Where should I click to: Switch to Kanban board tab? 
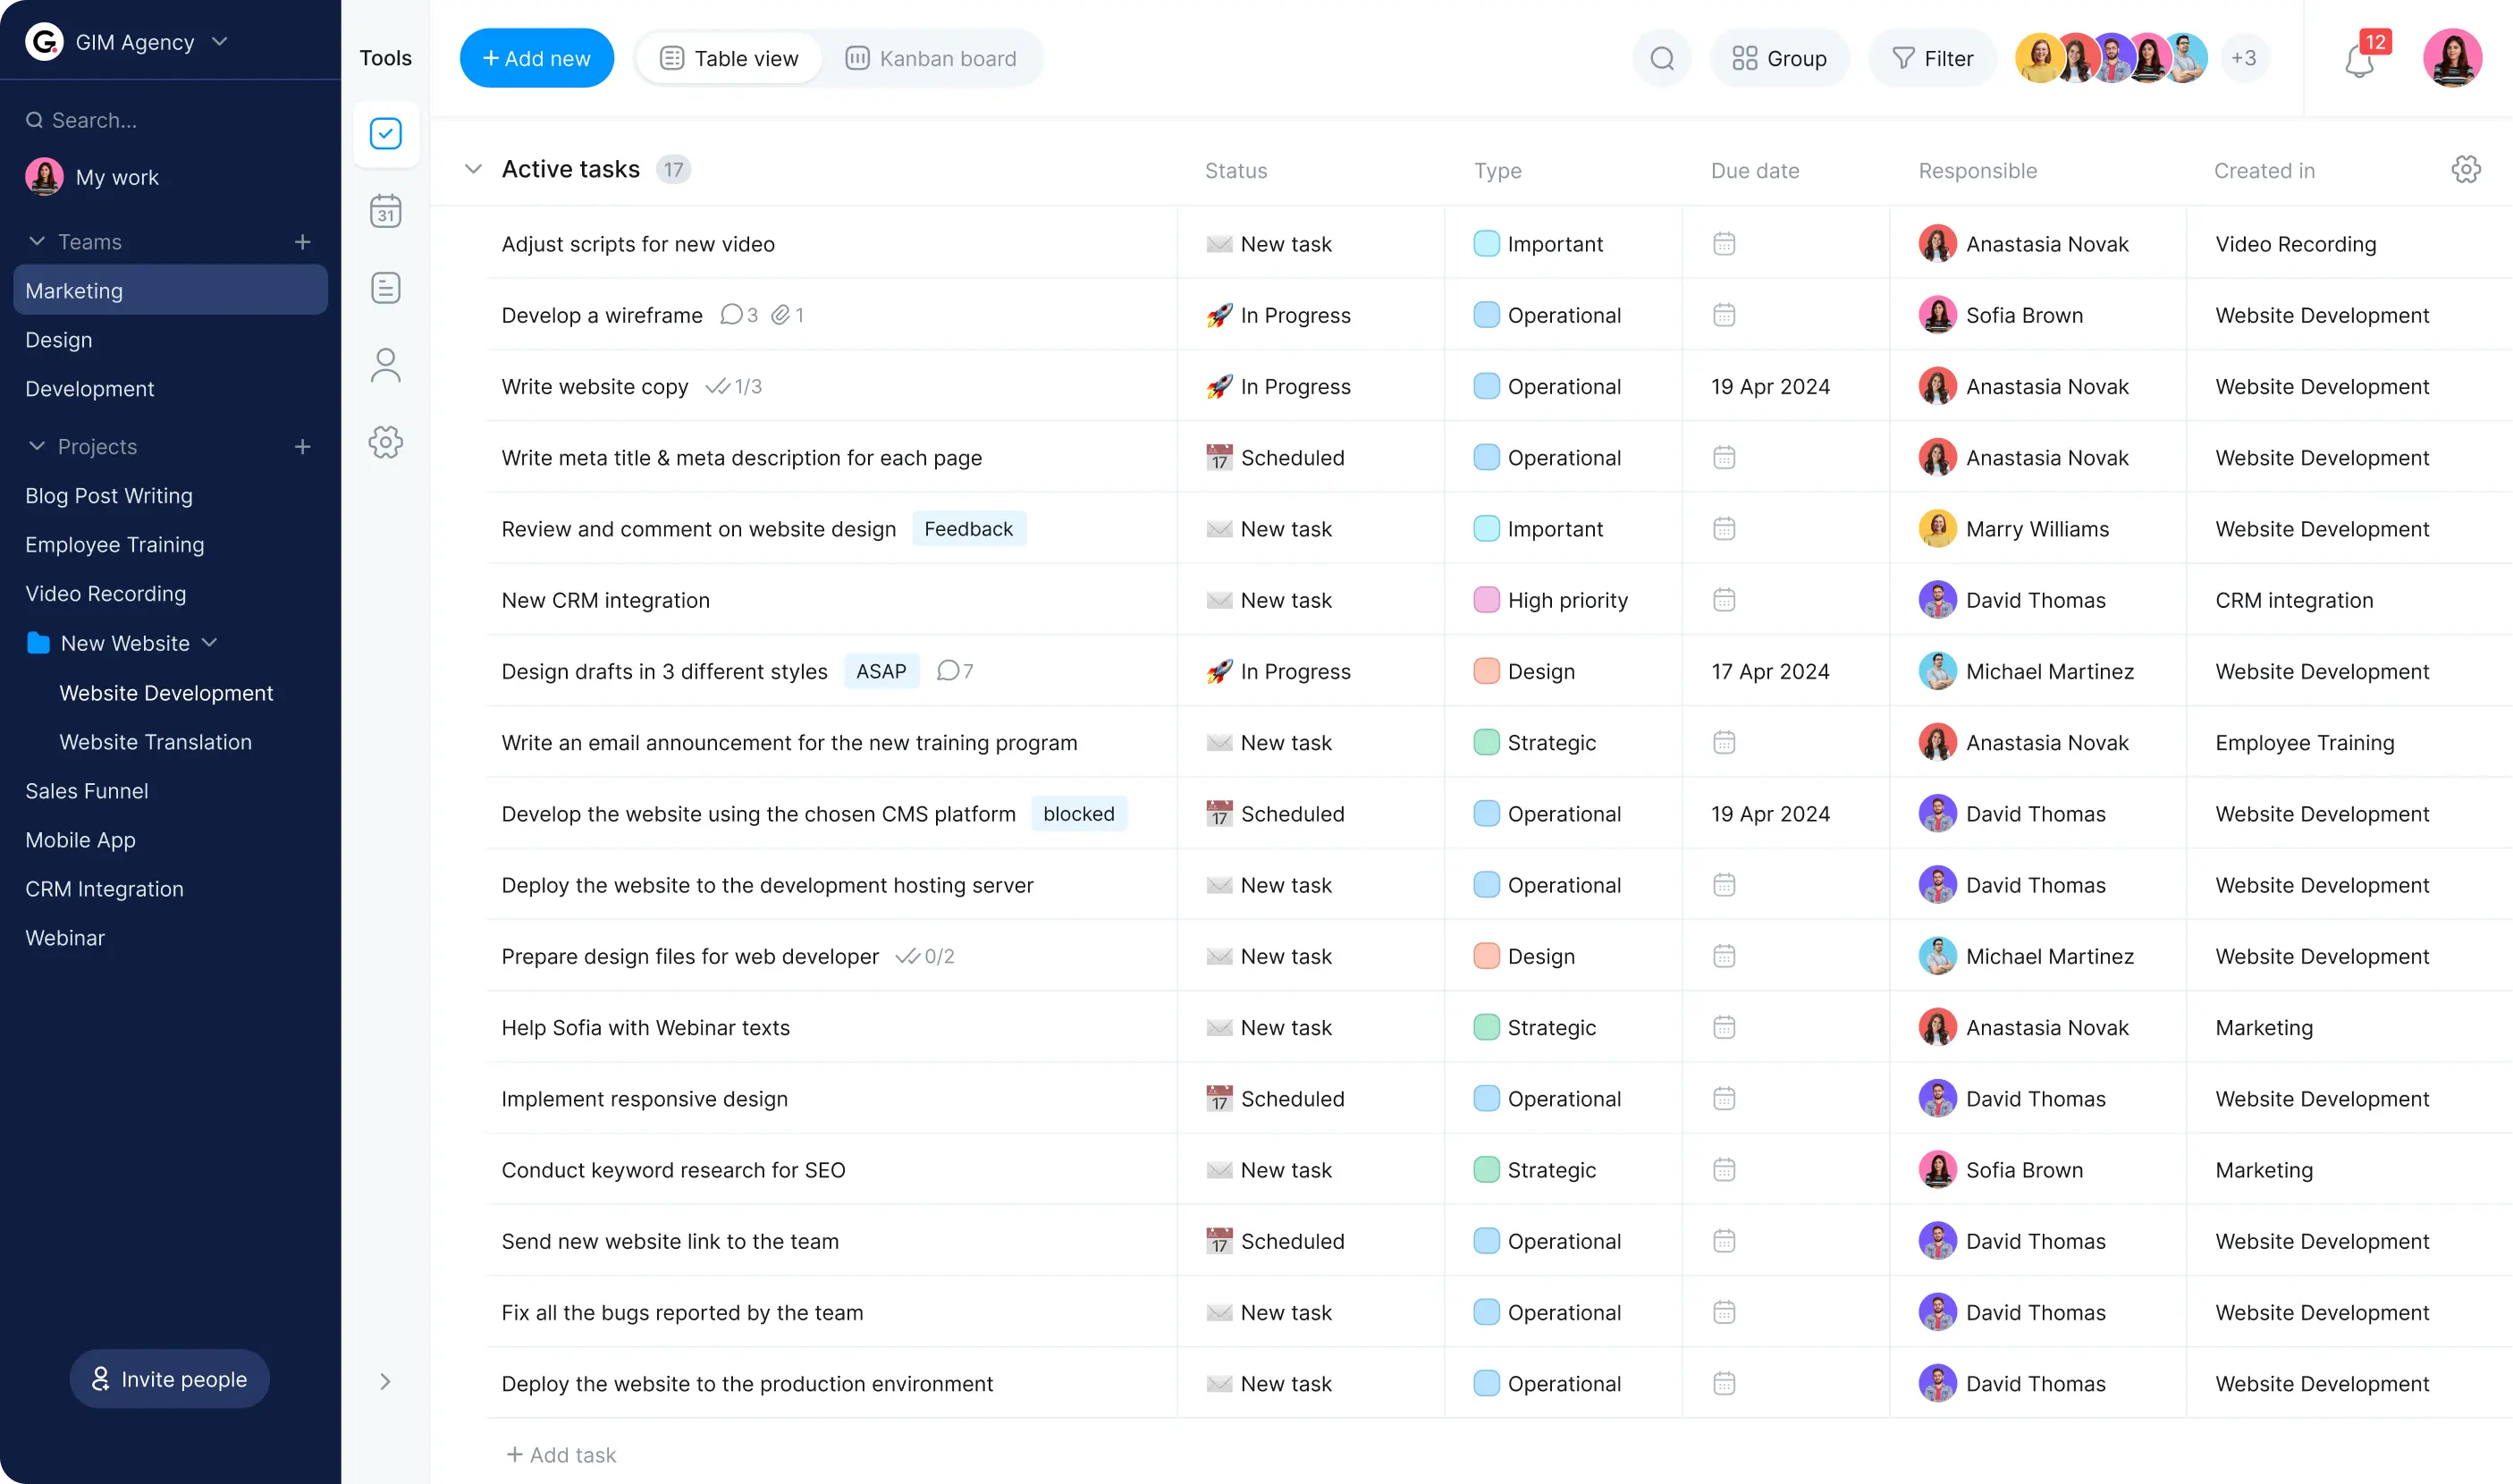[931, 58]
